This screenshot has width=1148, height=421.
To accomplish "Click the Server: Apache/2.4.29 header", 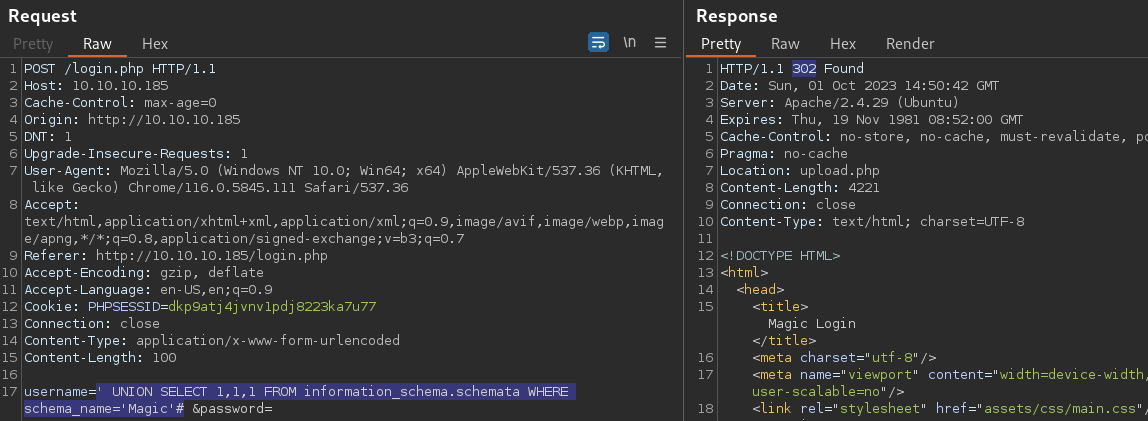I will click(x=840, y=103).
